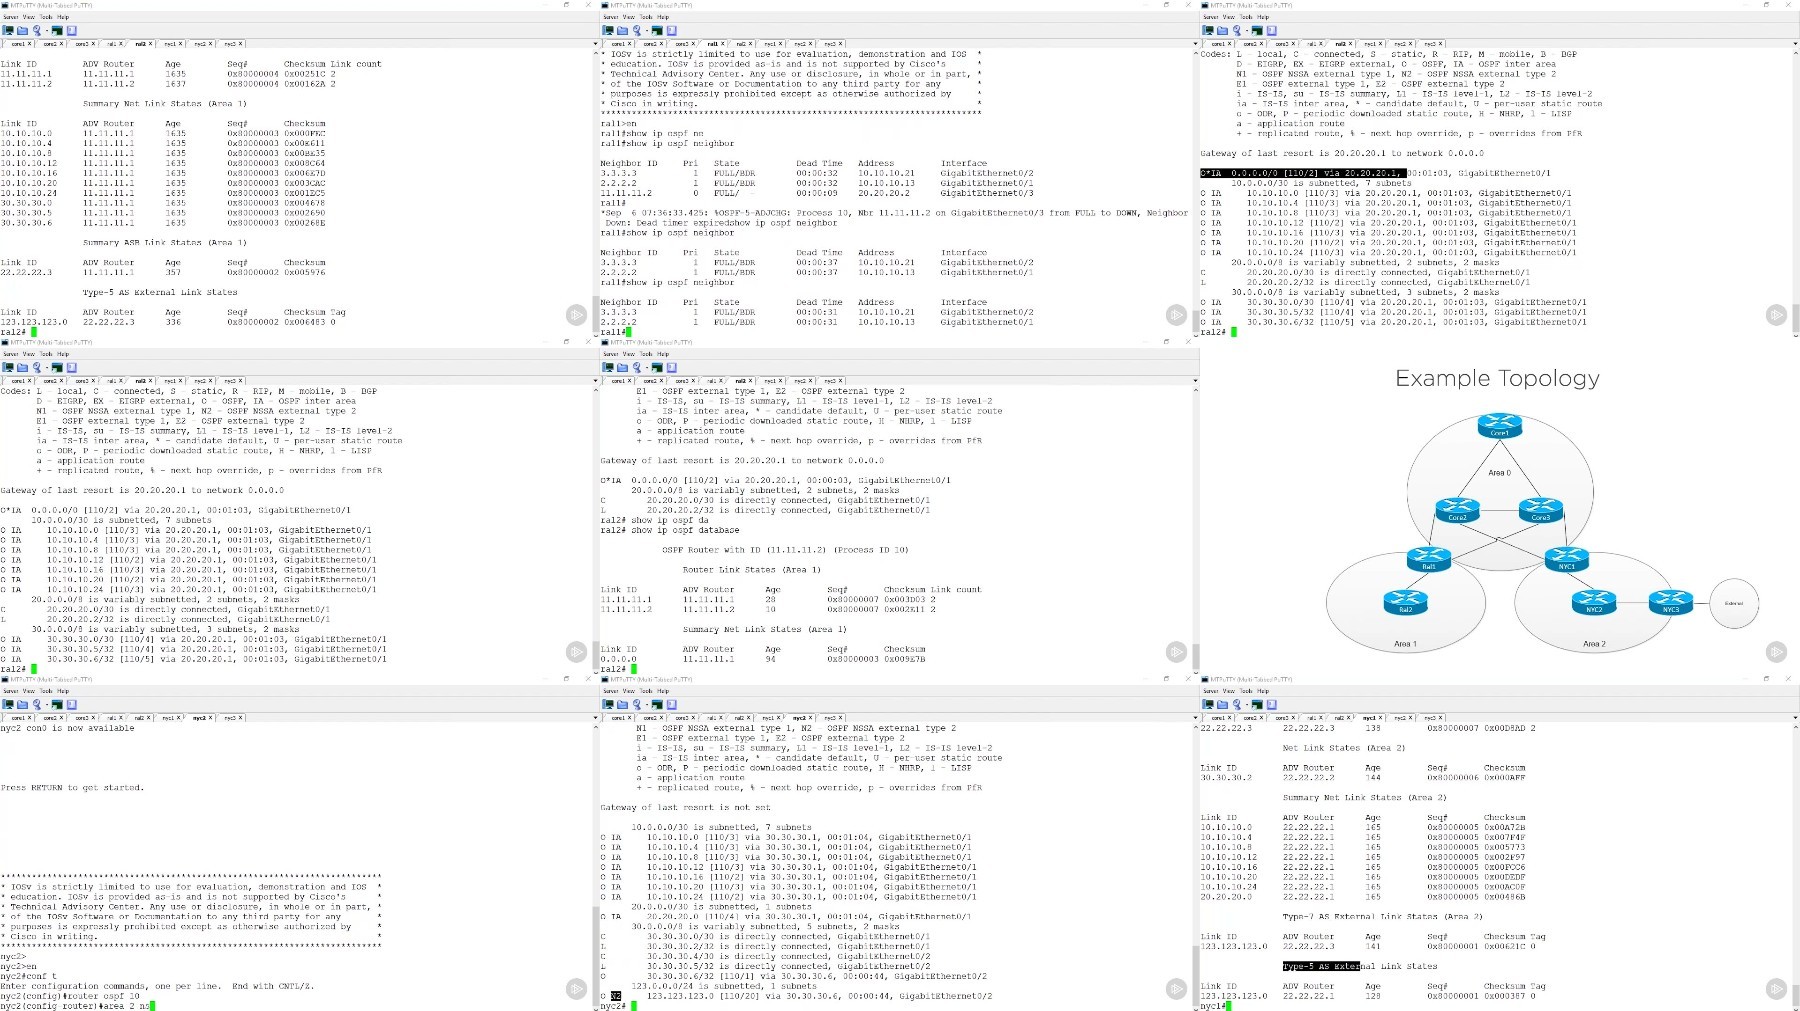Click the search/key icon in the nyc2 routing table window toolbar
Viewport: 1800px width, 1011px height.
tap(638, 704)
